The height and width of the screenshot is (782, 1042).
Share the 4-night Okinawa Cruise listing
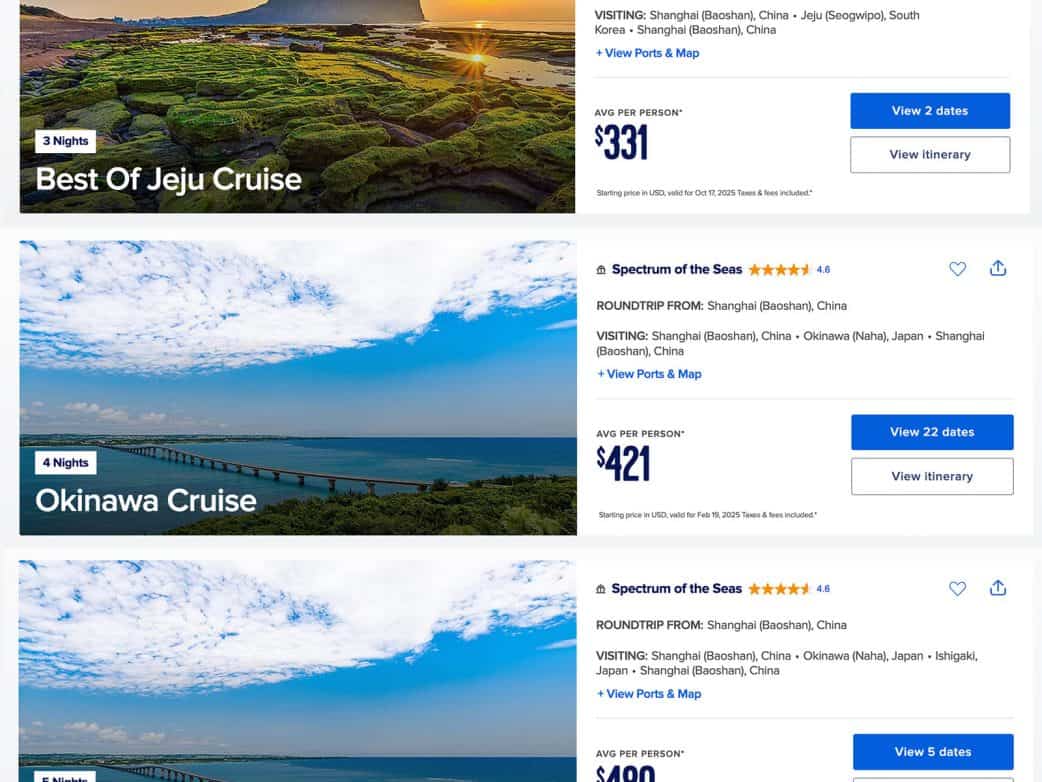click(x=997, y=269)
